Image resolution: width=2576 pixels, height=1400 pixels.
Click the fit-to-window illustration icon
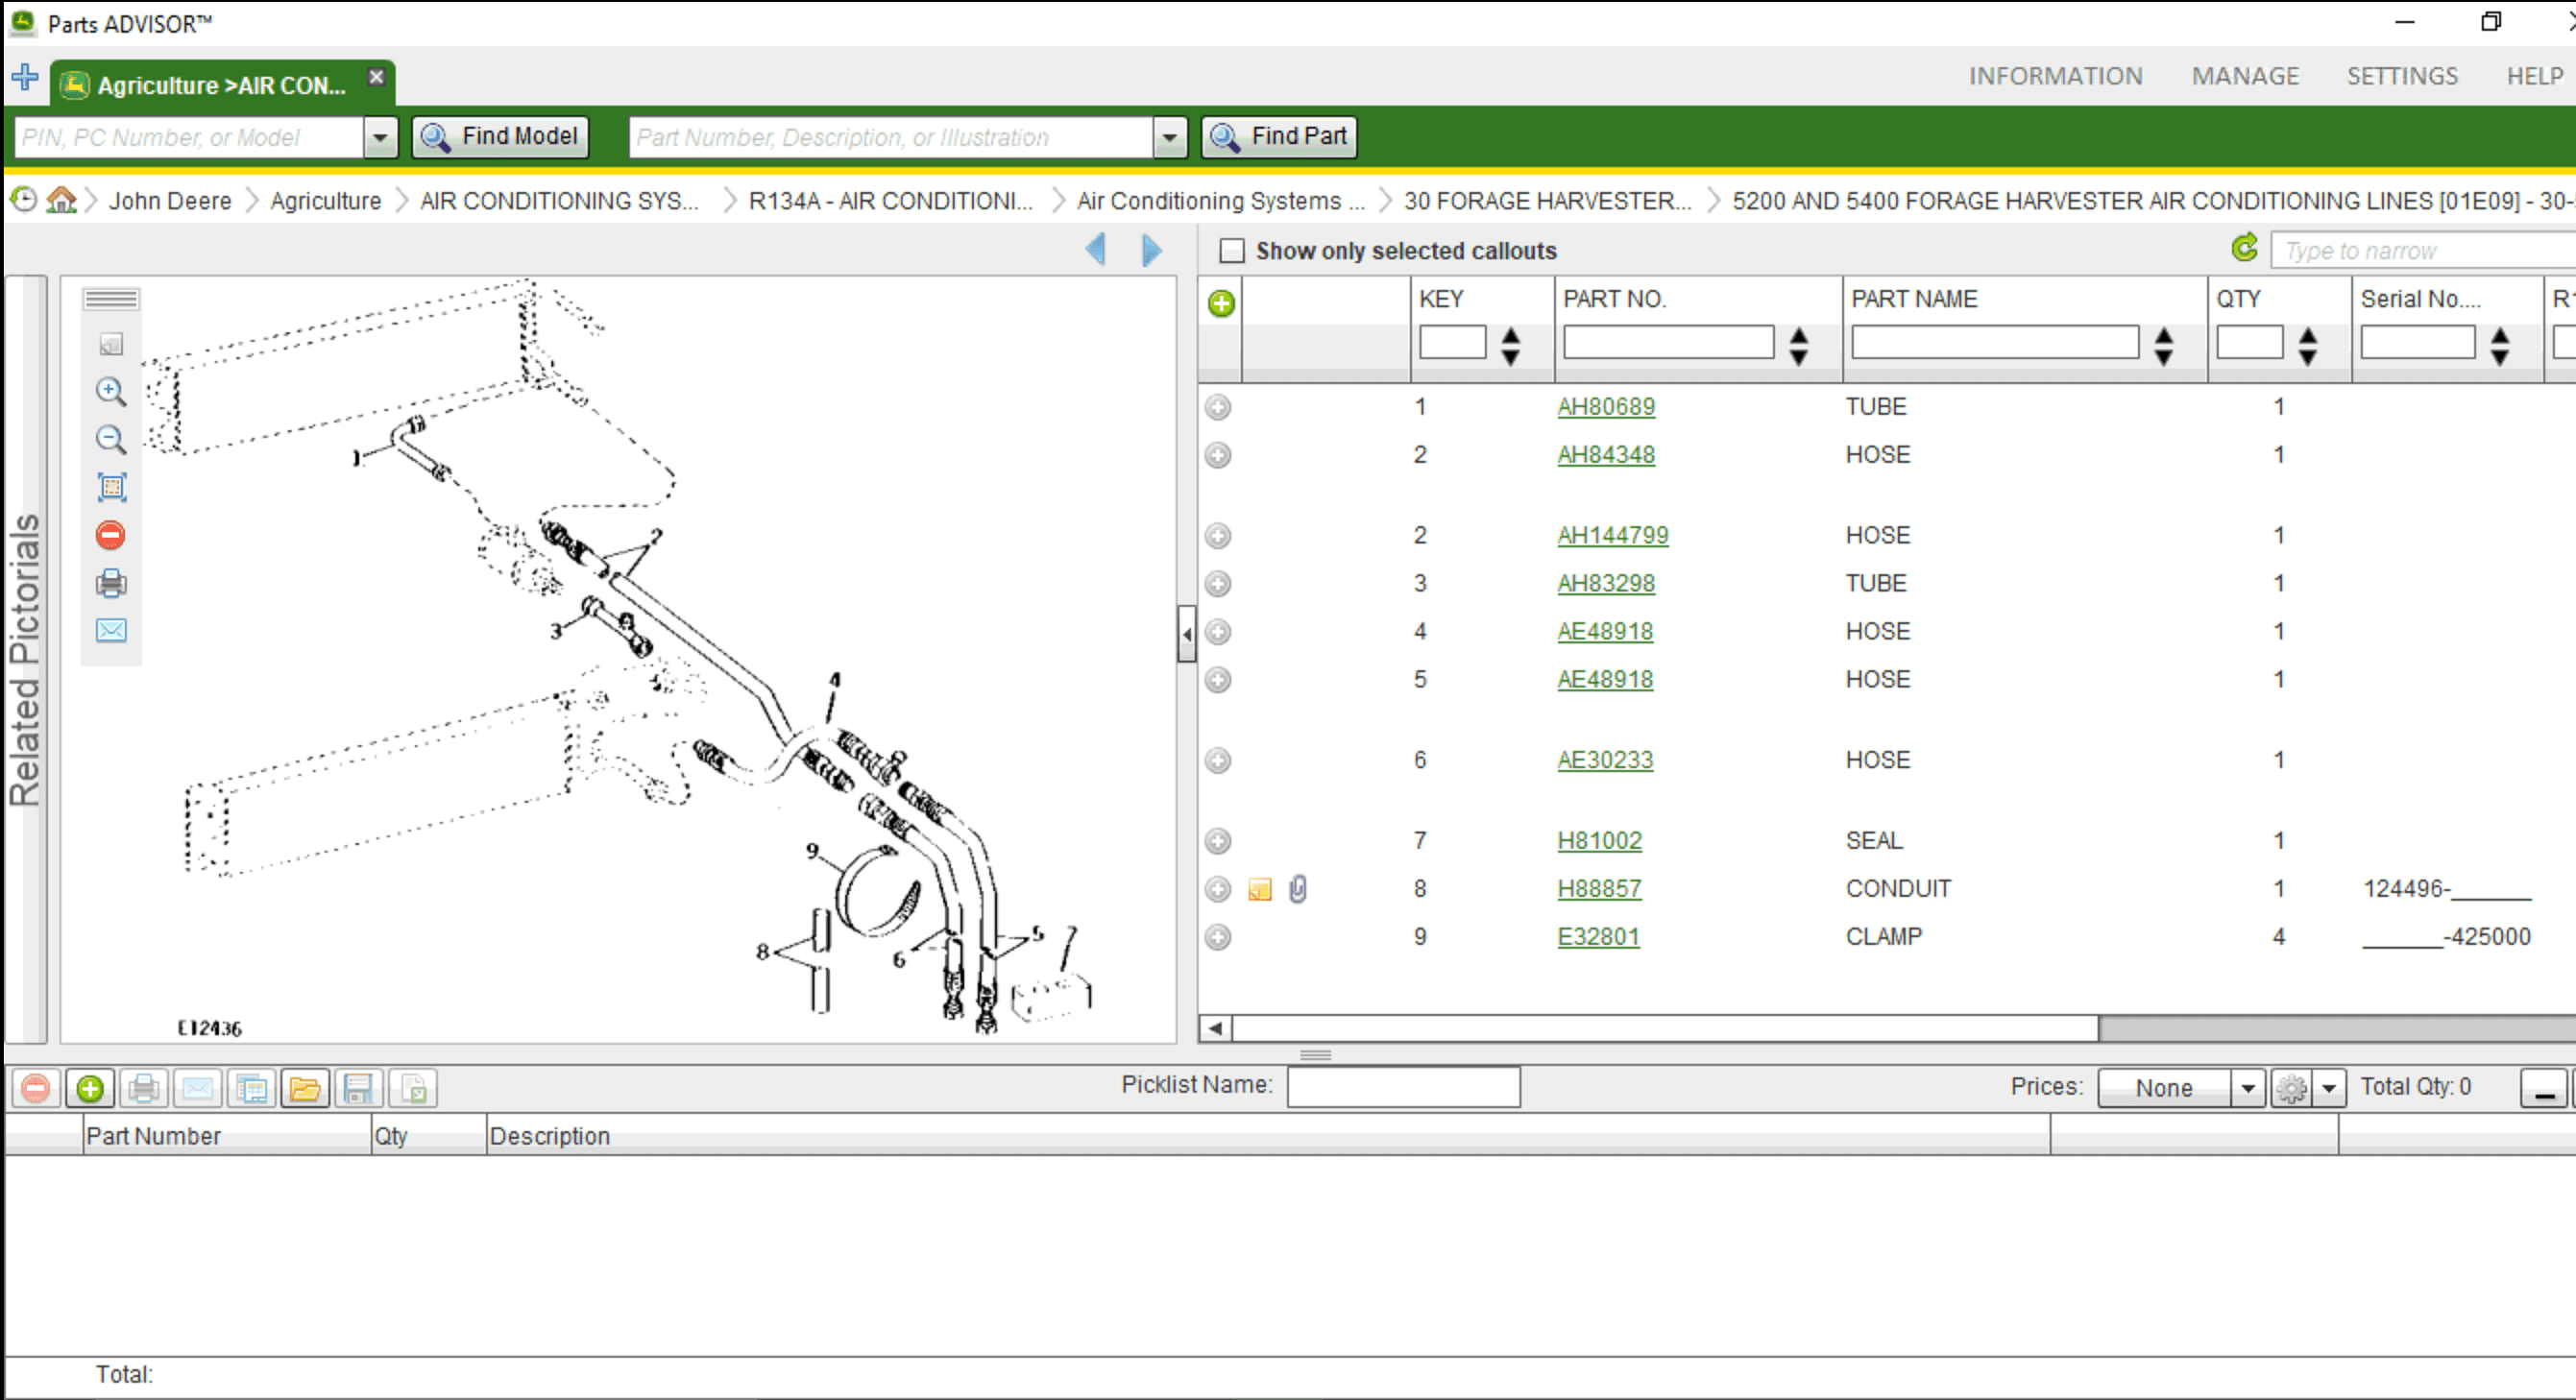tap(111, 487)
